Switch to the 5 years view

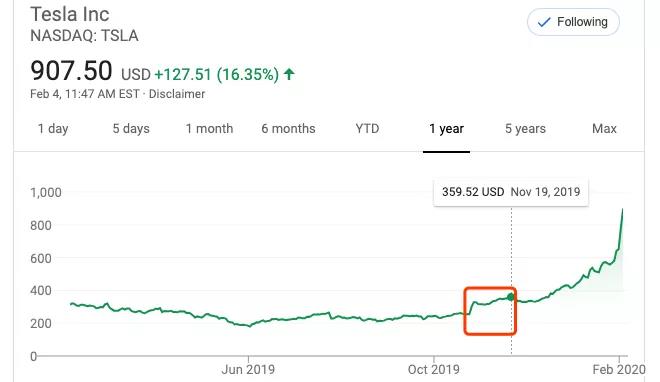click(x=525, y=128)
